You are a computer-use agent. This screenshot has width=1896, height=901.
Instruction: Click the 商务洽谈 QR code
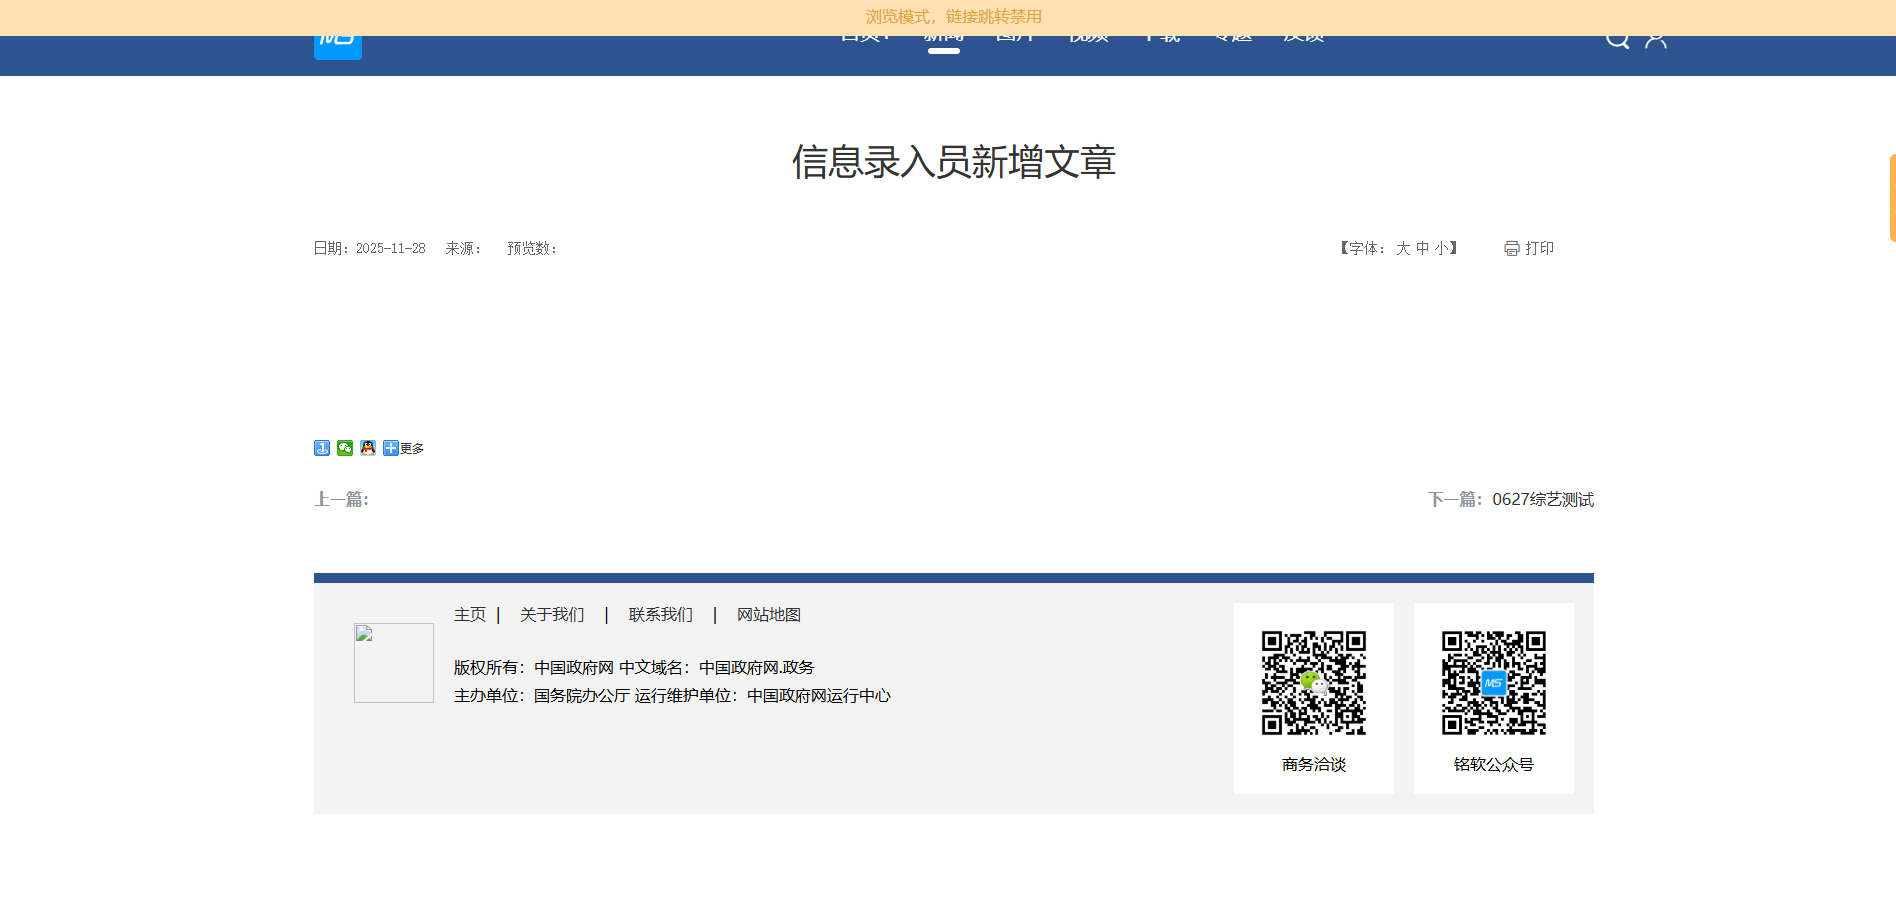(1313, 683)
